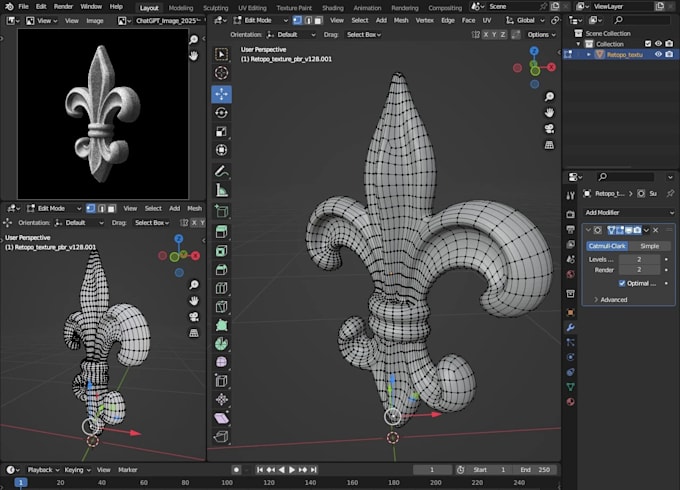Click the fleur-de-lis reference image
Viewport: 680px width, 490px height.
pyautogui.click(x=103, y=114)
